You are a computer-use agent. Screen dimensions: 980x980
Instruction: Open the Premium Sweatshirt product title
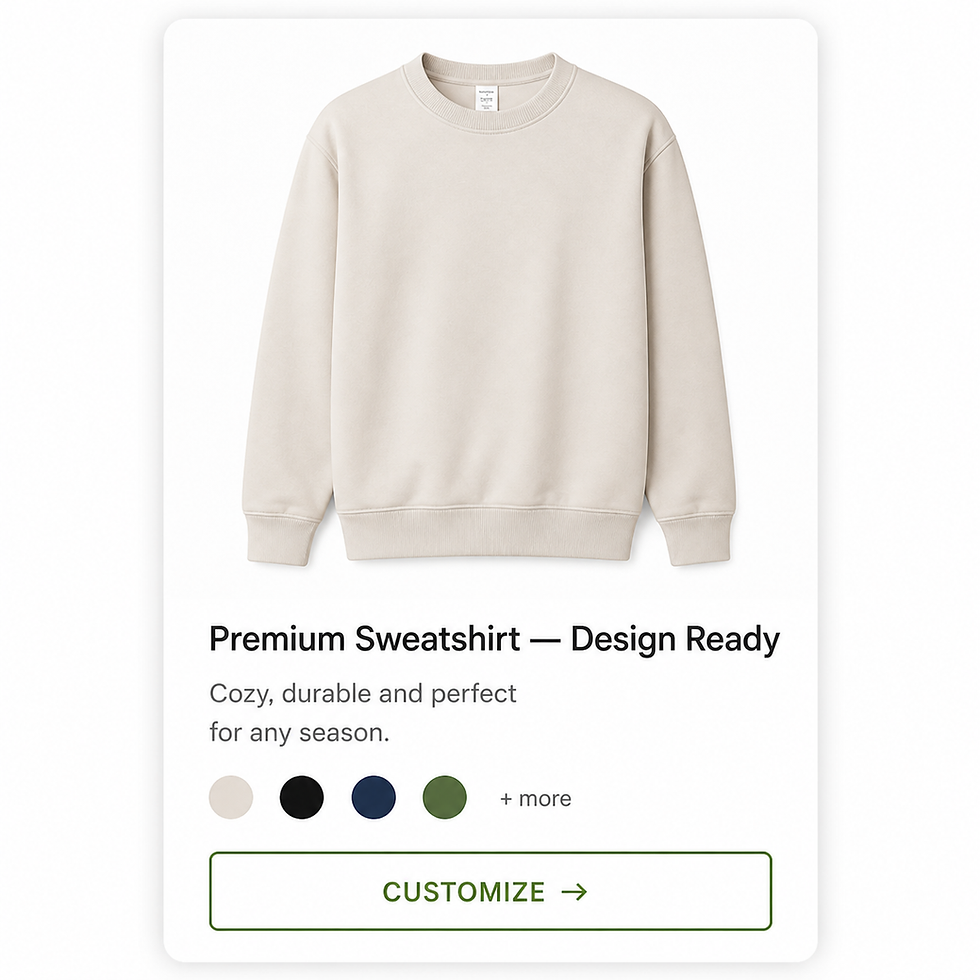coord(494,639)
